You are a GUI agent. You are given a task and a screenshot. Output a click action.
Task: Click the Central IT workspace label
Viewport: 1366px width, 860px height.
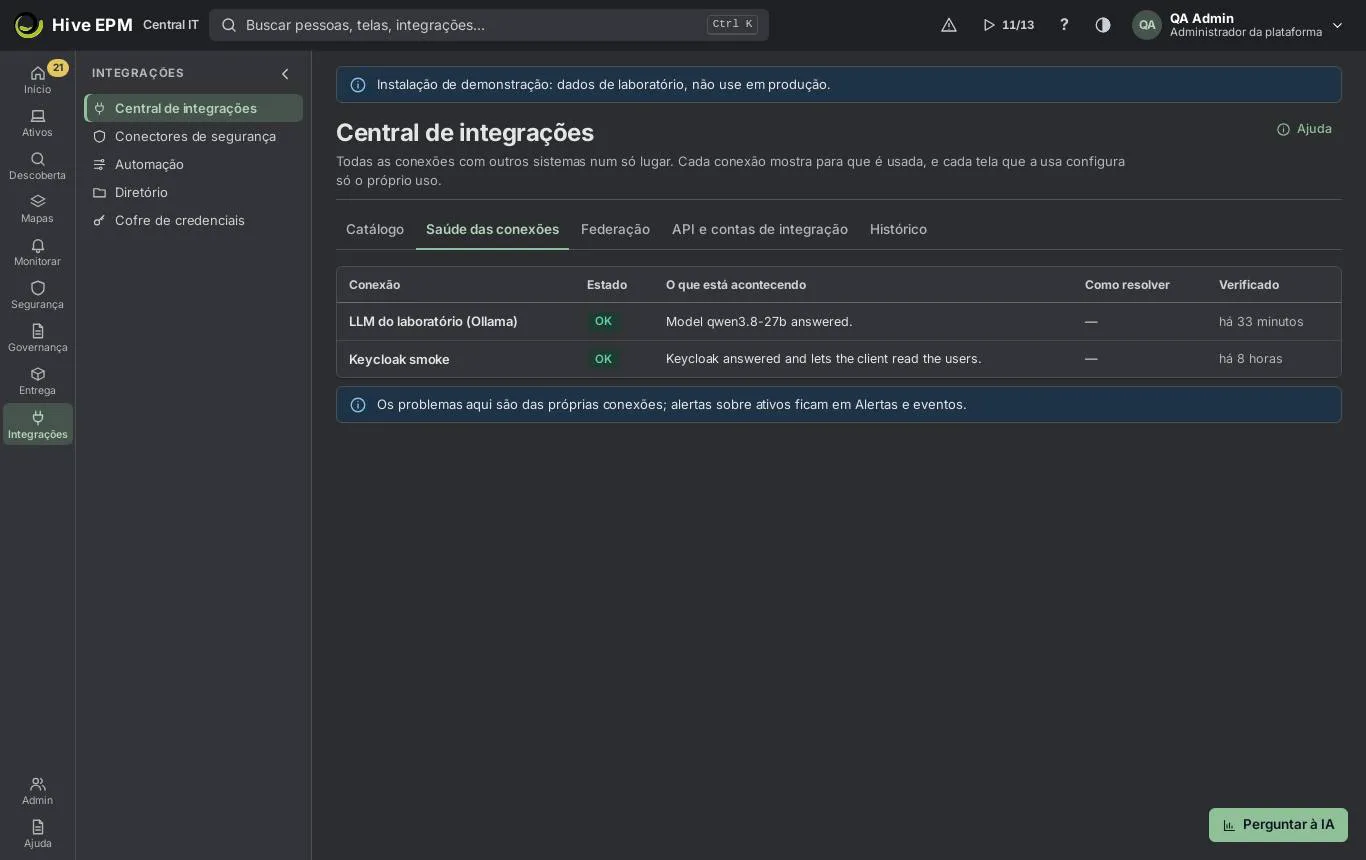tap(171, 25)
